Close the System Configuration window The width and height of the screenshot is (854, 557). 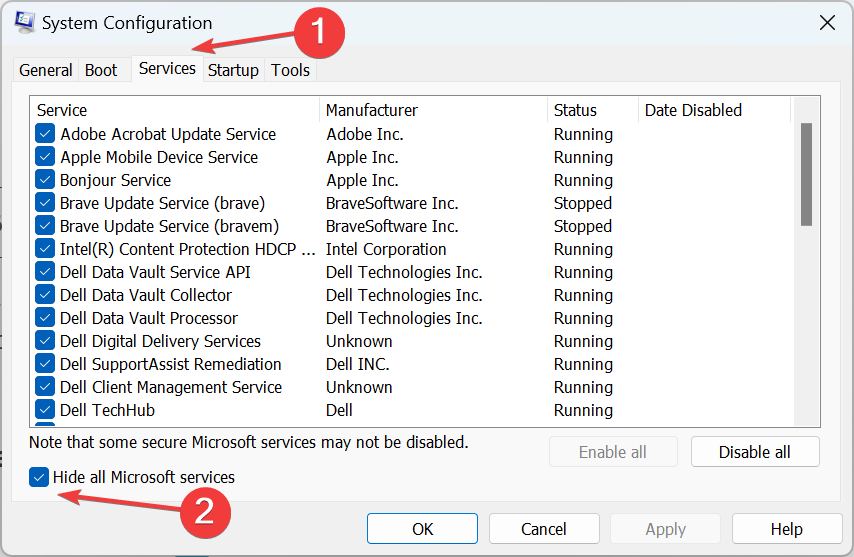coord(827,23)
